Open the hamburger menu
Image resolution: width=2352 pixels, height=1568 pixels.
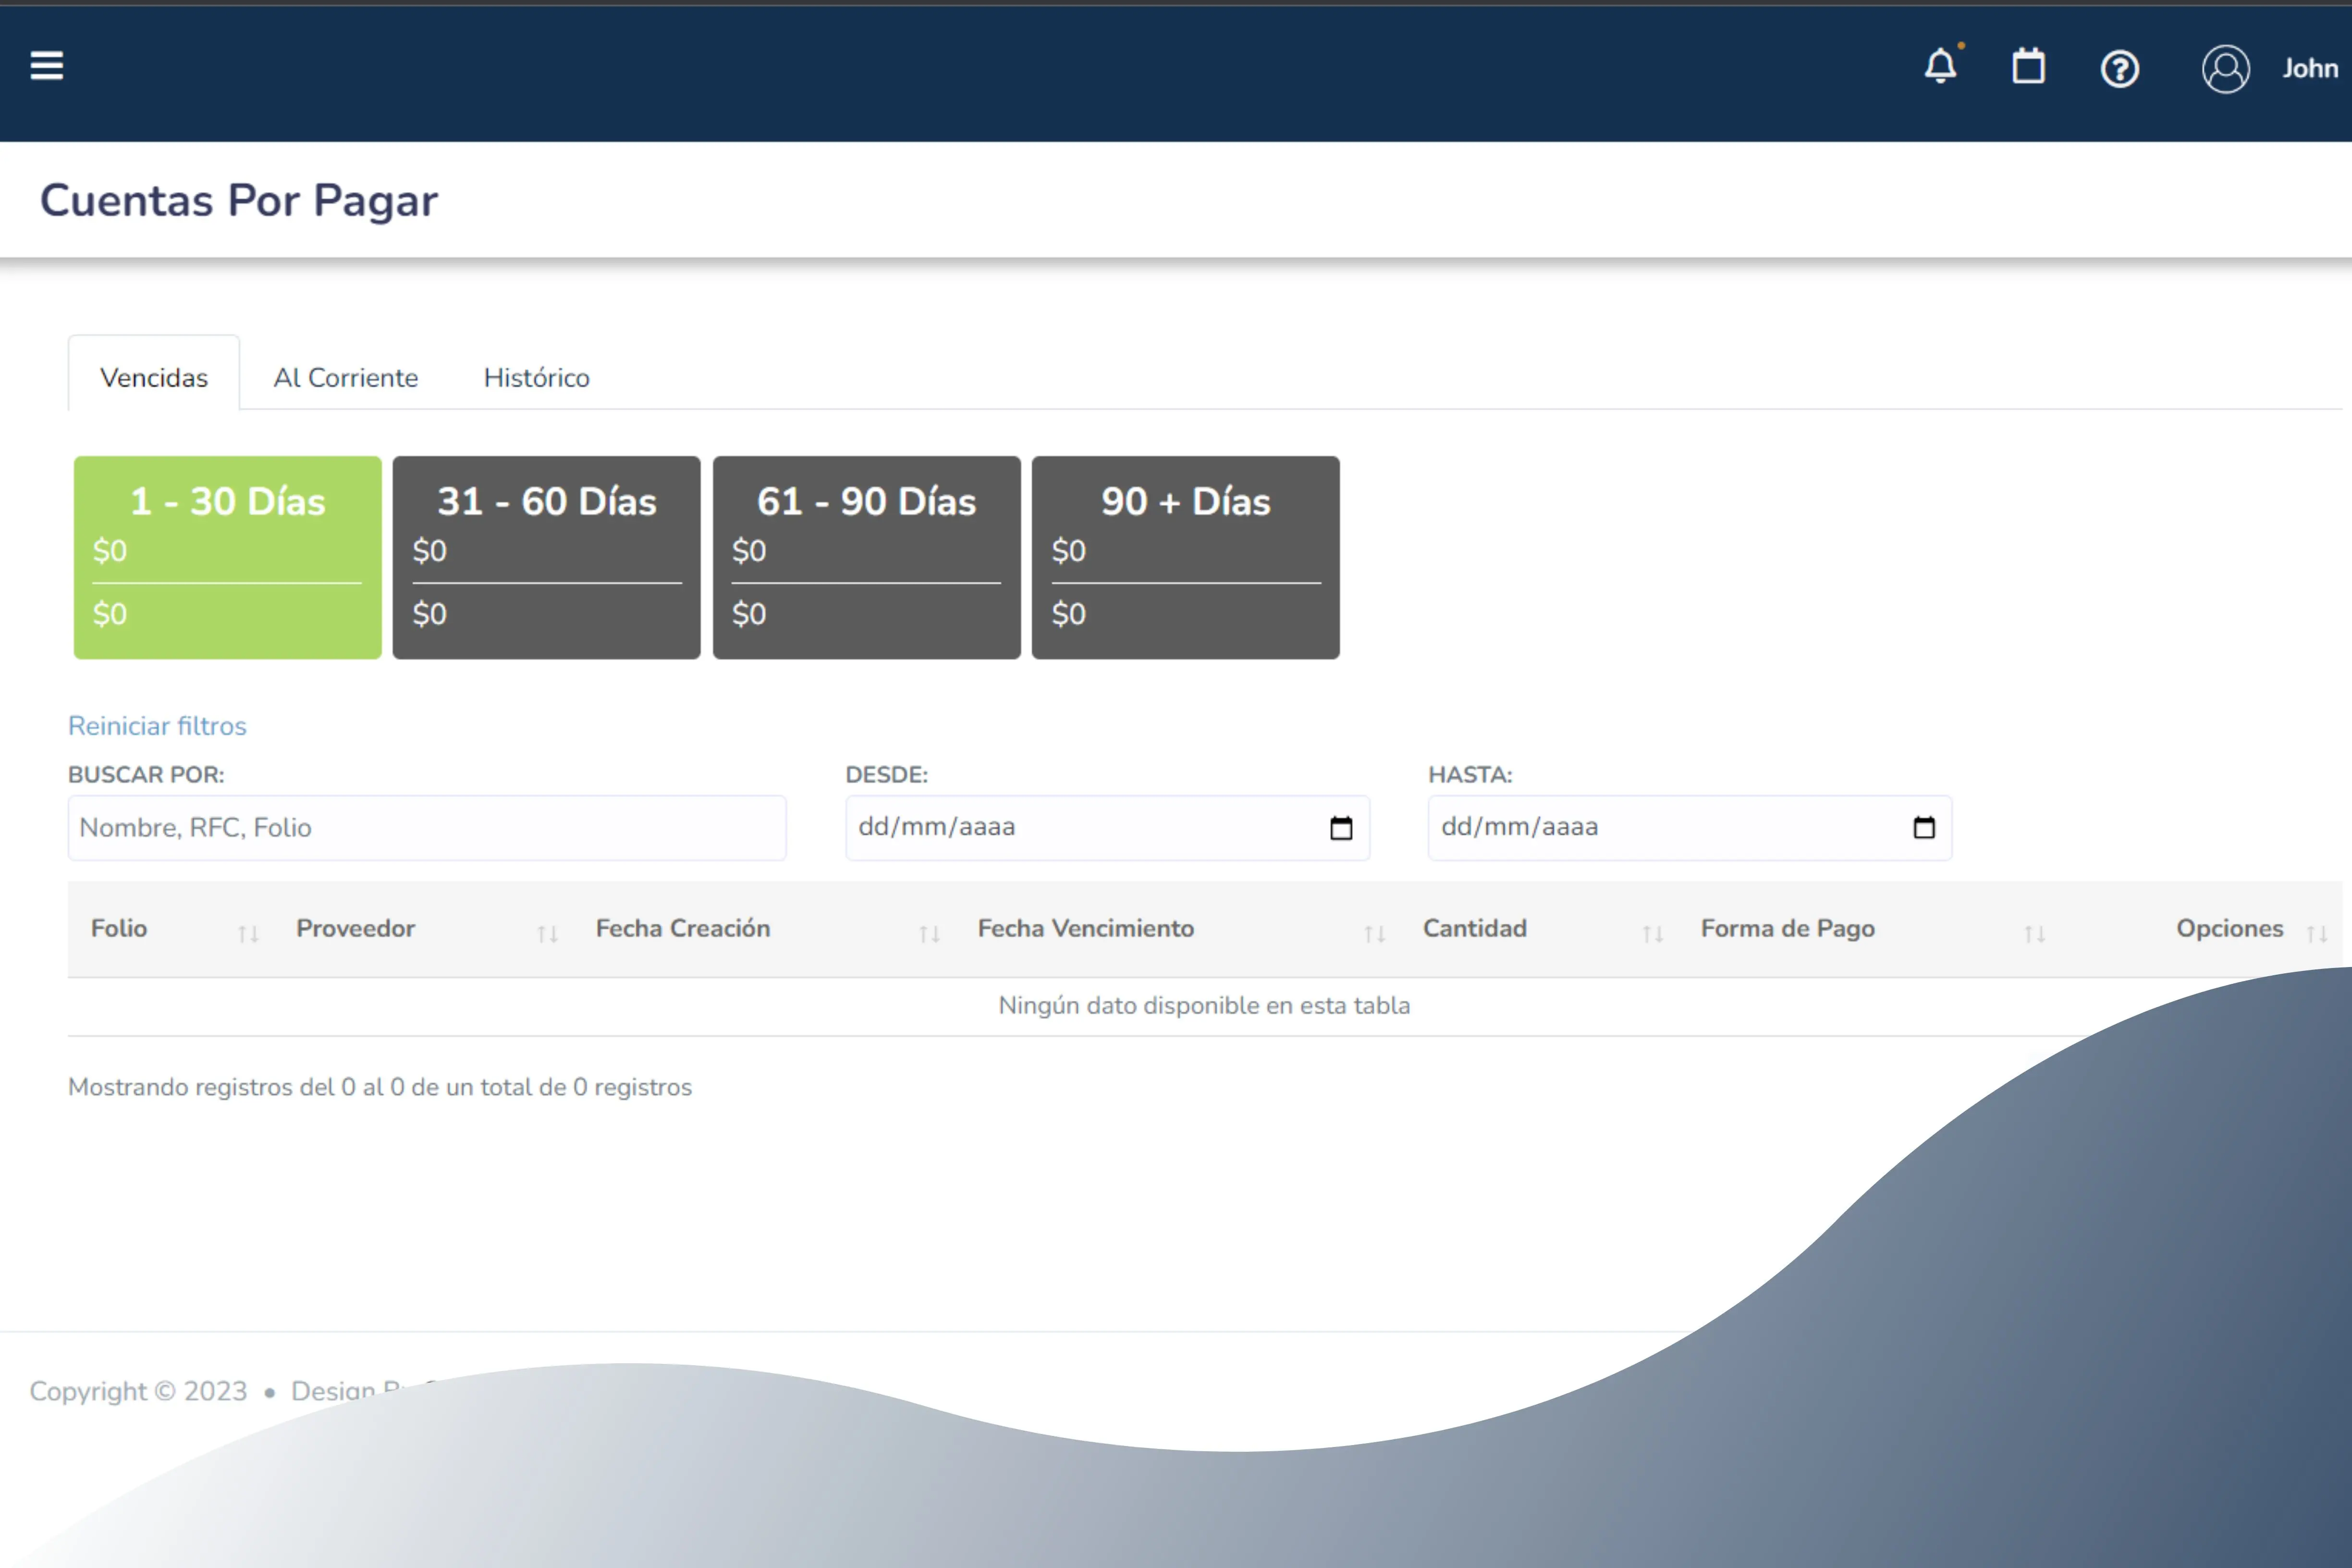pyautogui.click(x=46, y=66)
